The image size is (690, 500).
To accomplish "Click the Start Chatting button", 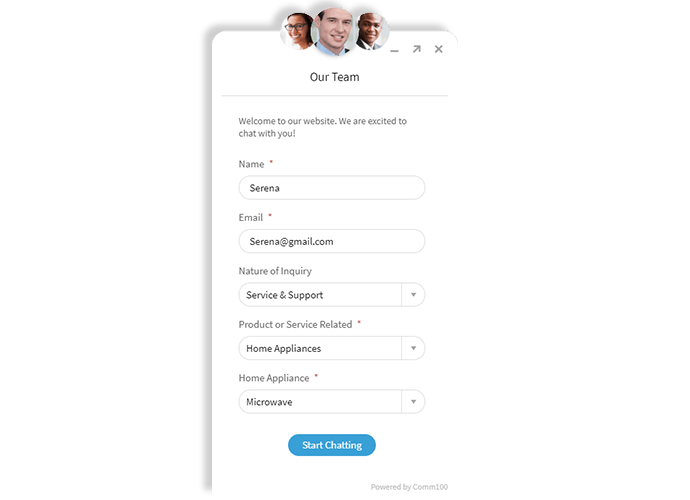I will click(x=332, y=445).
